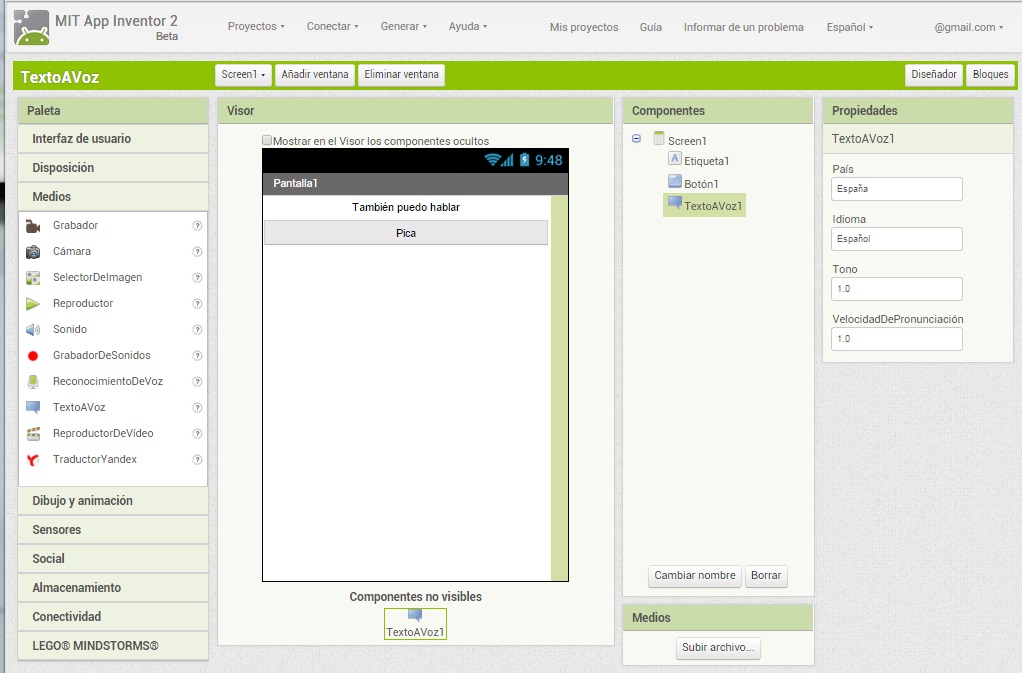Open the Screen1 selector dropdown
This screenshot has width=1022, height=673.
[x=243, y=74]
